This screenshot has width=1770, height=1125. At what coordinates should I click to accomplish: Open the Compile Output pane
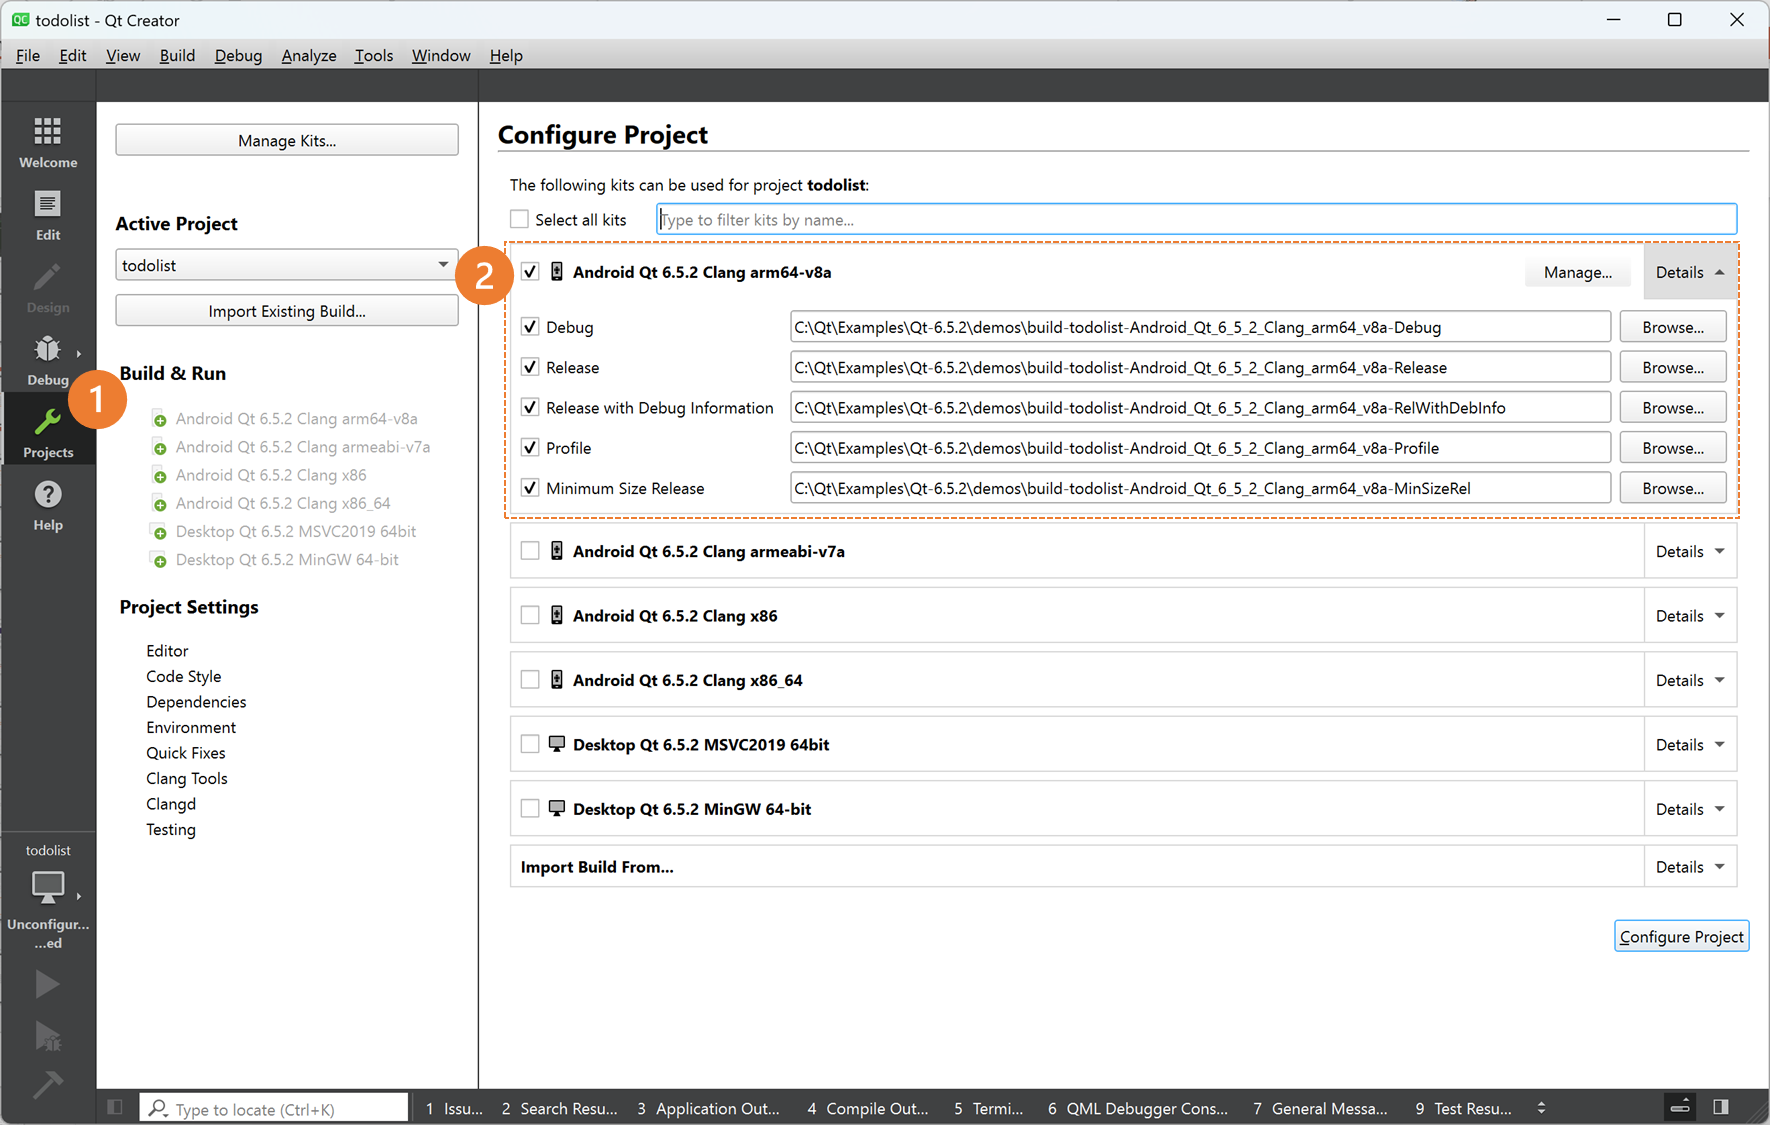pyautogui.click(x=867, y=1108)
